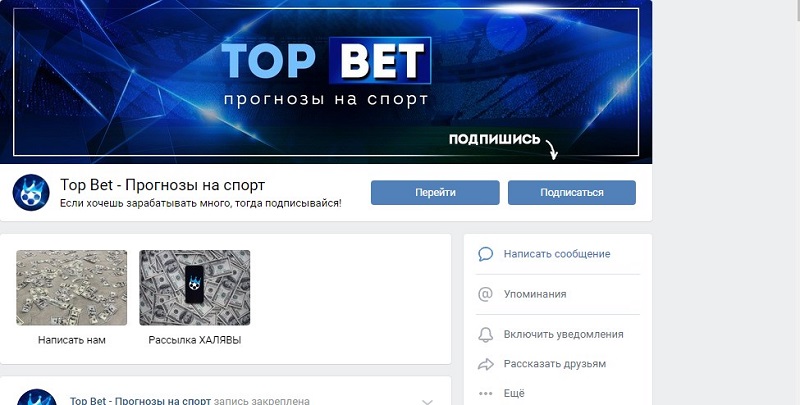
Task: Select Написать сообщение menu item
Action: 557,254
